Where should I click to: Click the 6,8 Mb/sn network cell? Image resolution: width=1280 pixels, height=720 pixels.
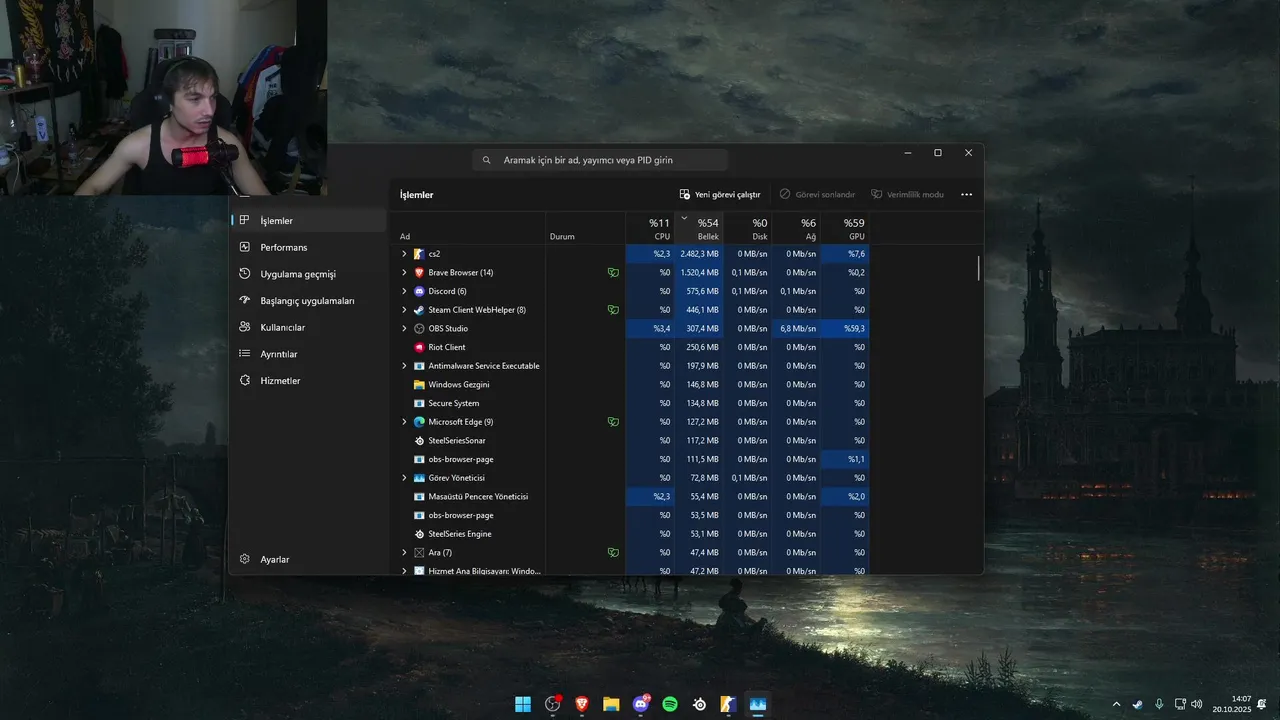pyautogui.click(x=796, y=328)
